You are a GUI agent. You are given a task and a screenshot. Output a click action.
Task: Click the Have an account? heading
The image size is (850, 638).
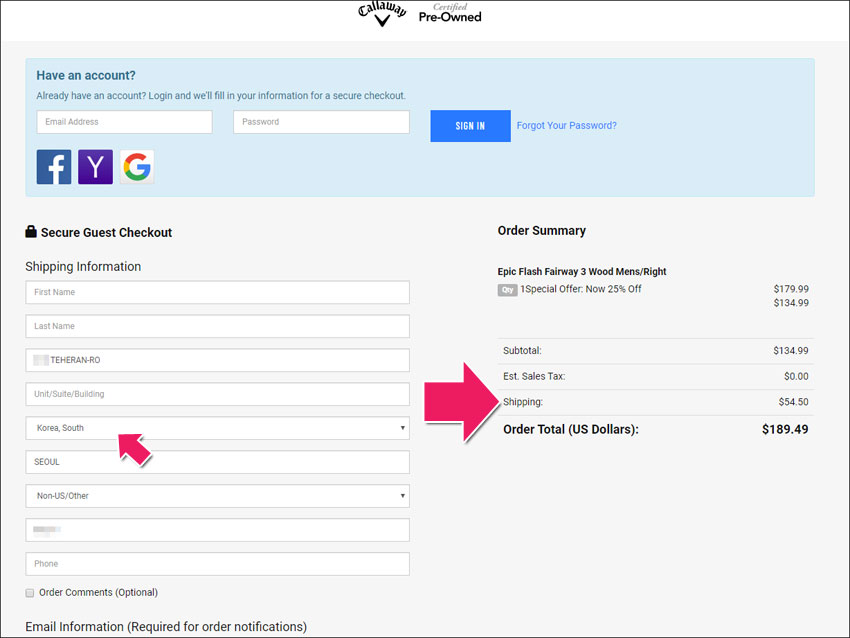[86, 75]
